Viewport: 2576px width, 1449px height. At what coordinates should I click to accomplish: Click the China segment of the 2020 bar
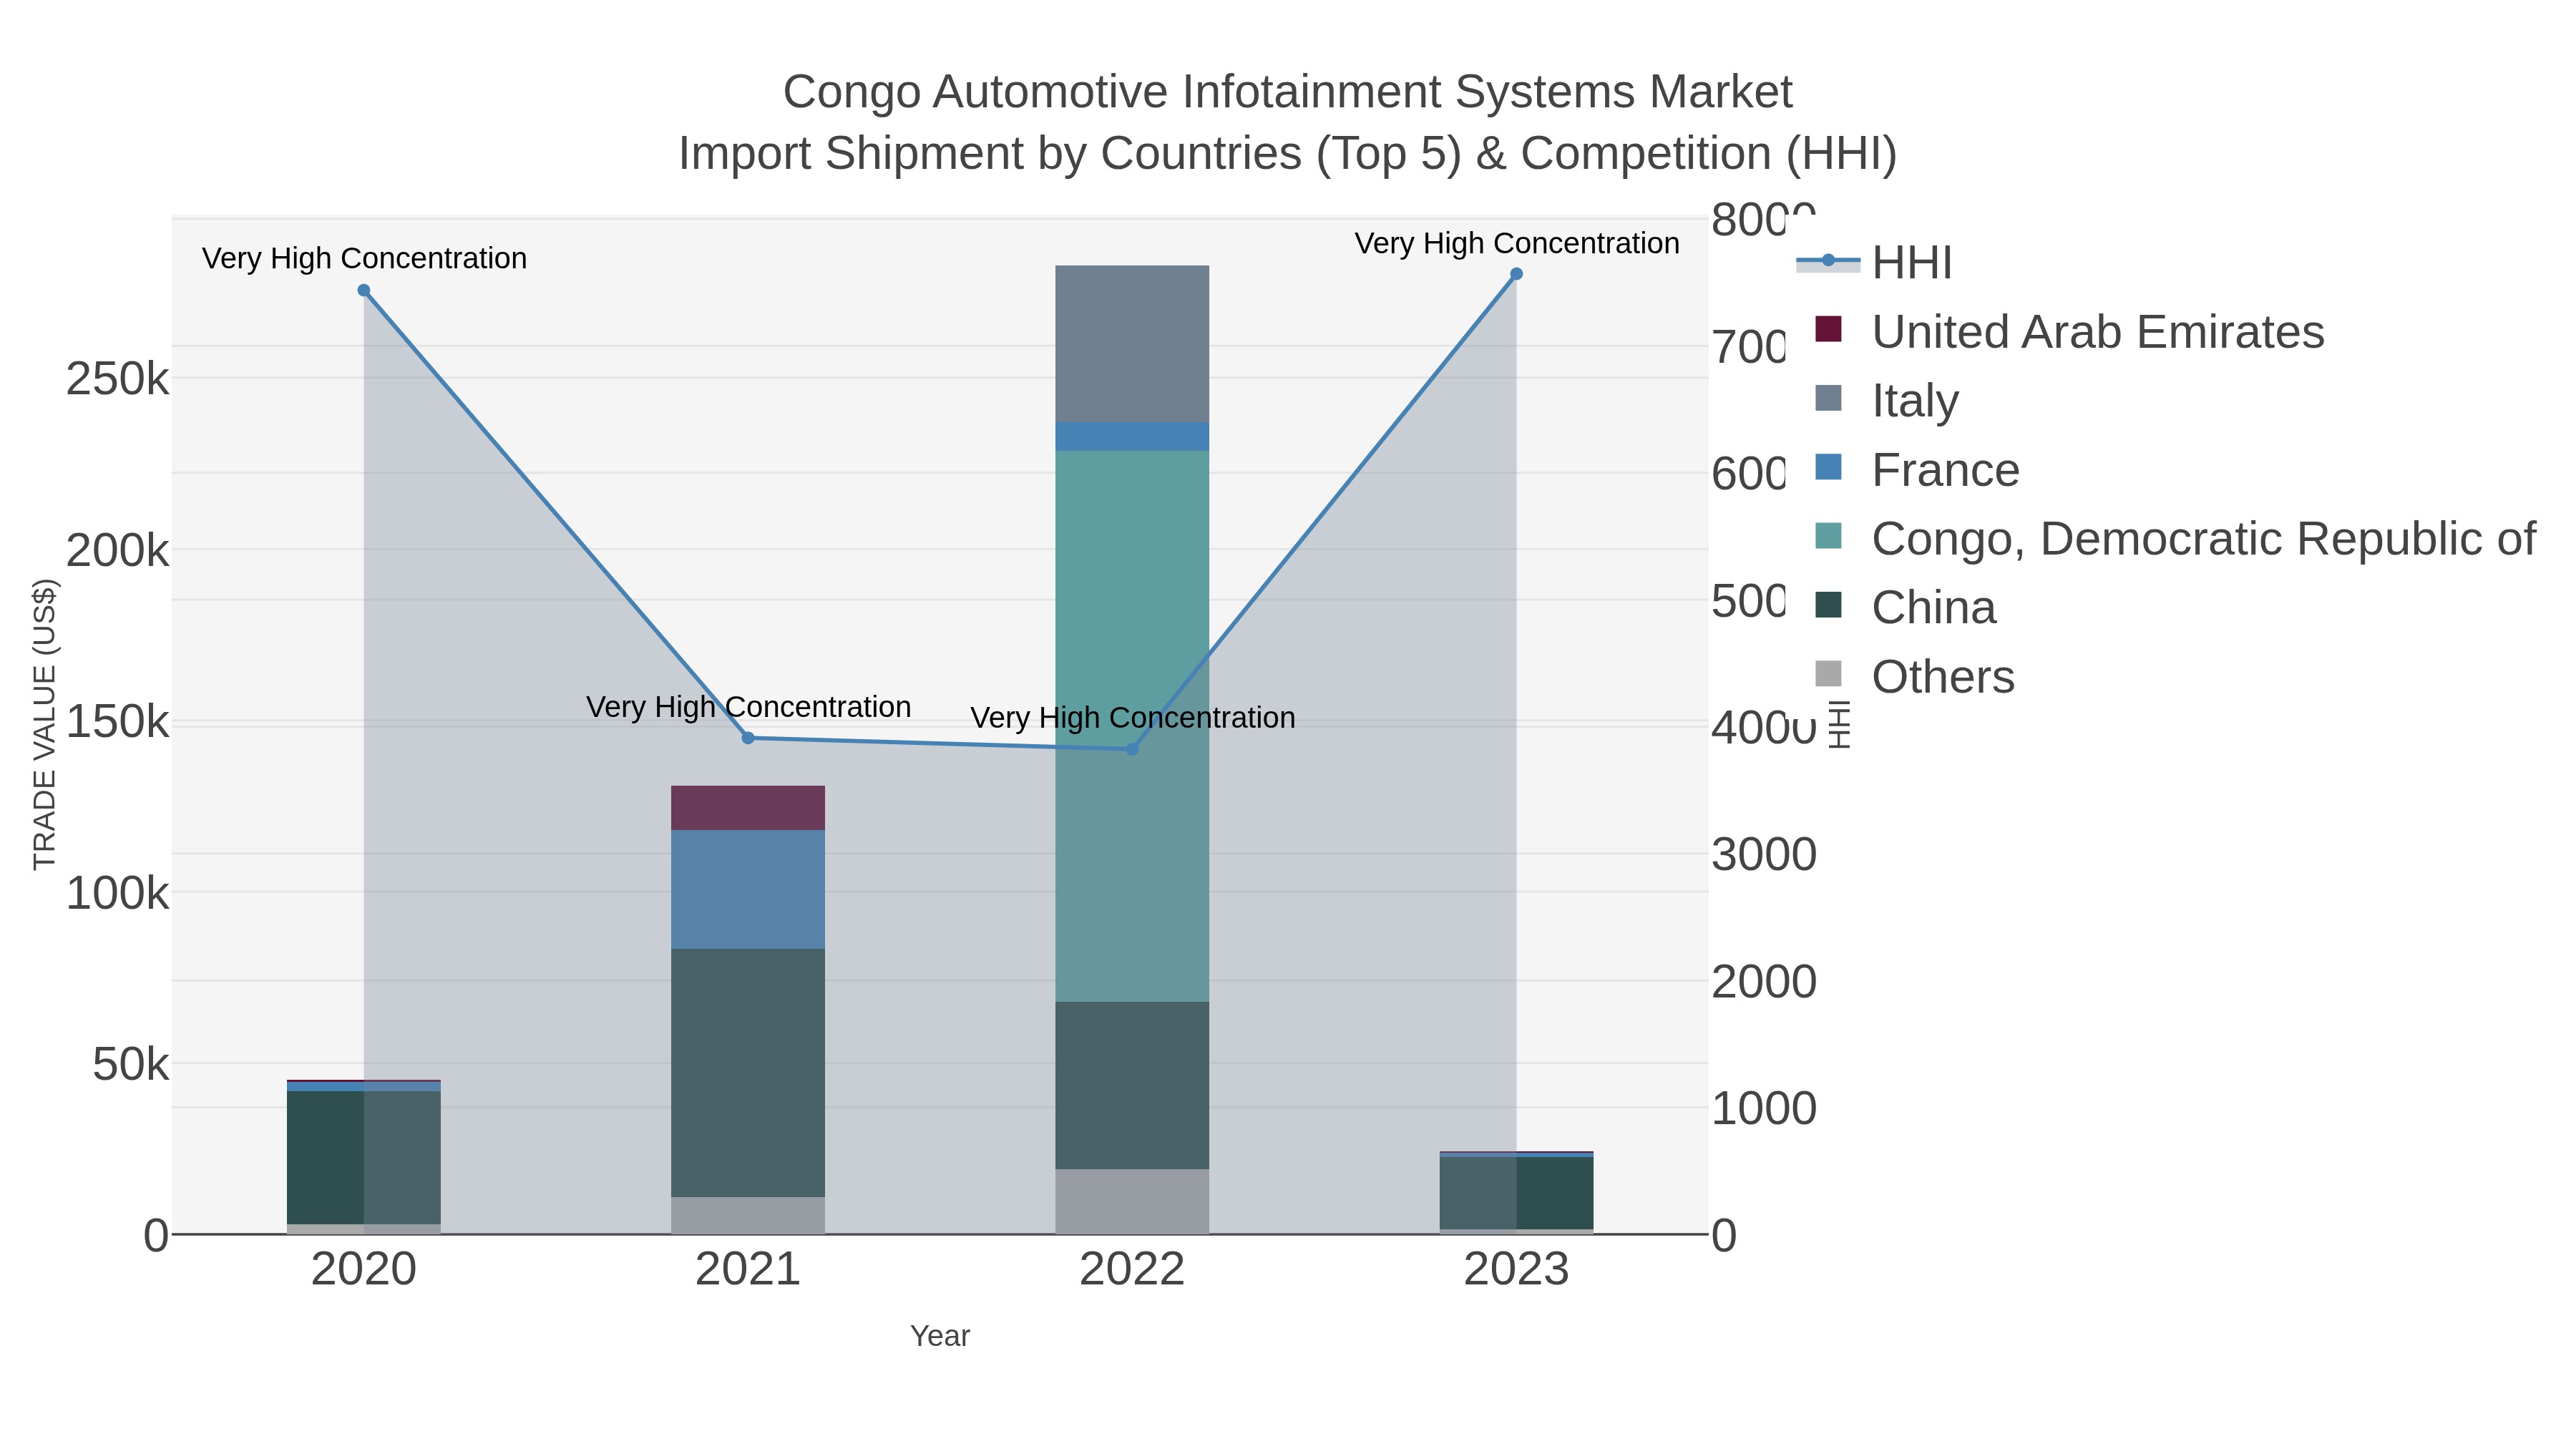coord(364,1157)
